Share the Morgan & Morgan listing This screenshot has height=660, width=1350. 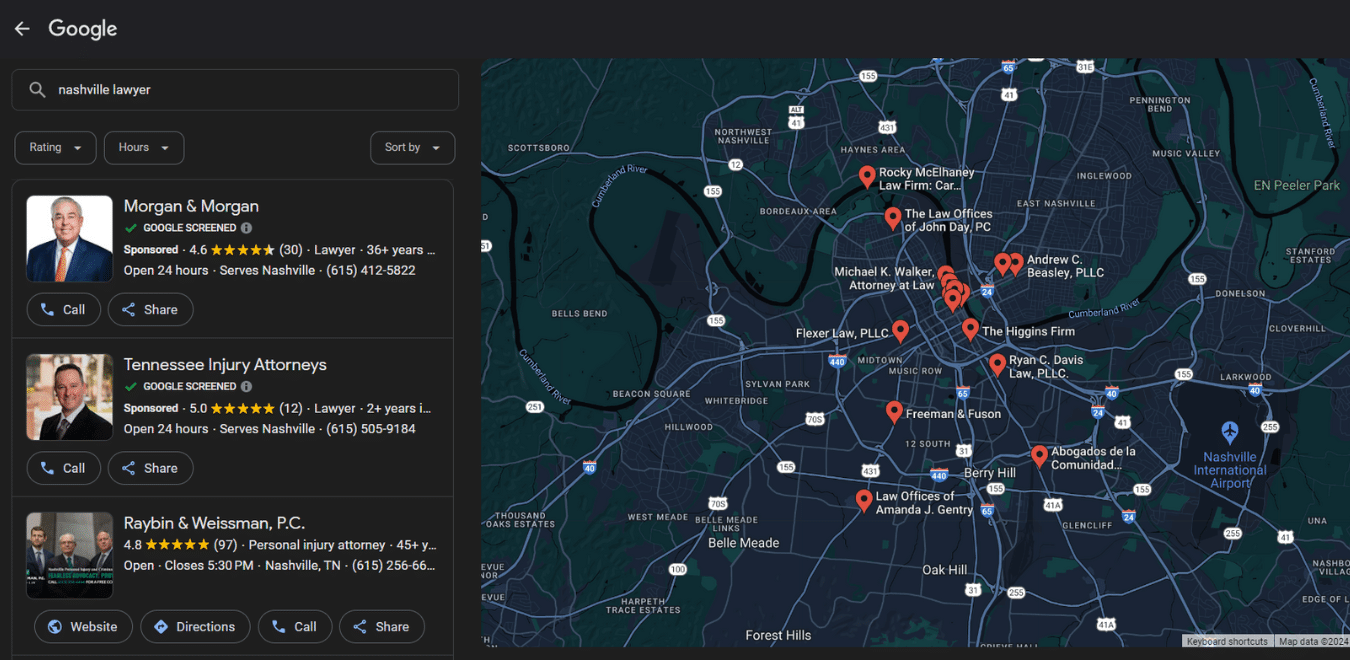(x=150, y=310)
